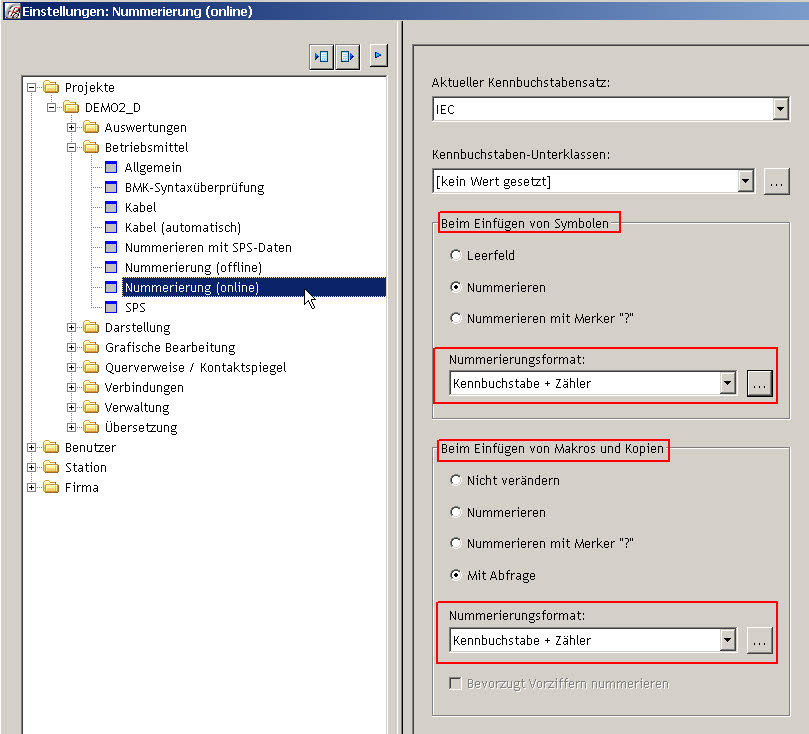Select Leerfeld radio option for symbols
The width and height of the screenshot is (809, 734).
tap(456, 255)
